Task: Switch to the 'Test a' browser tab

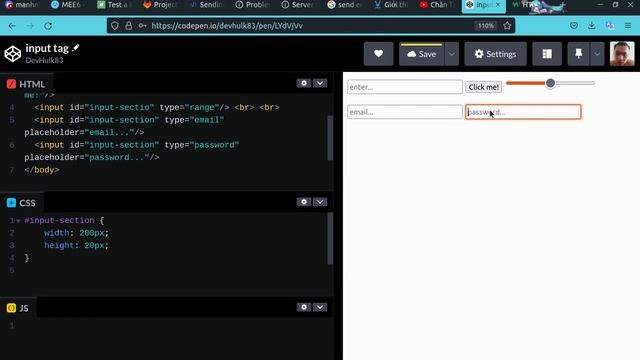Action: (x=113, y=5)
